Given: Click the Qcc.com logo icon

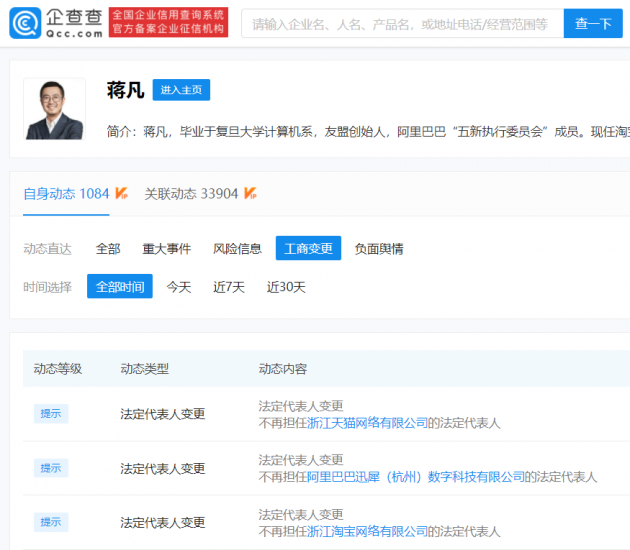Looking at the screenshot, I should 24,23.
